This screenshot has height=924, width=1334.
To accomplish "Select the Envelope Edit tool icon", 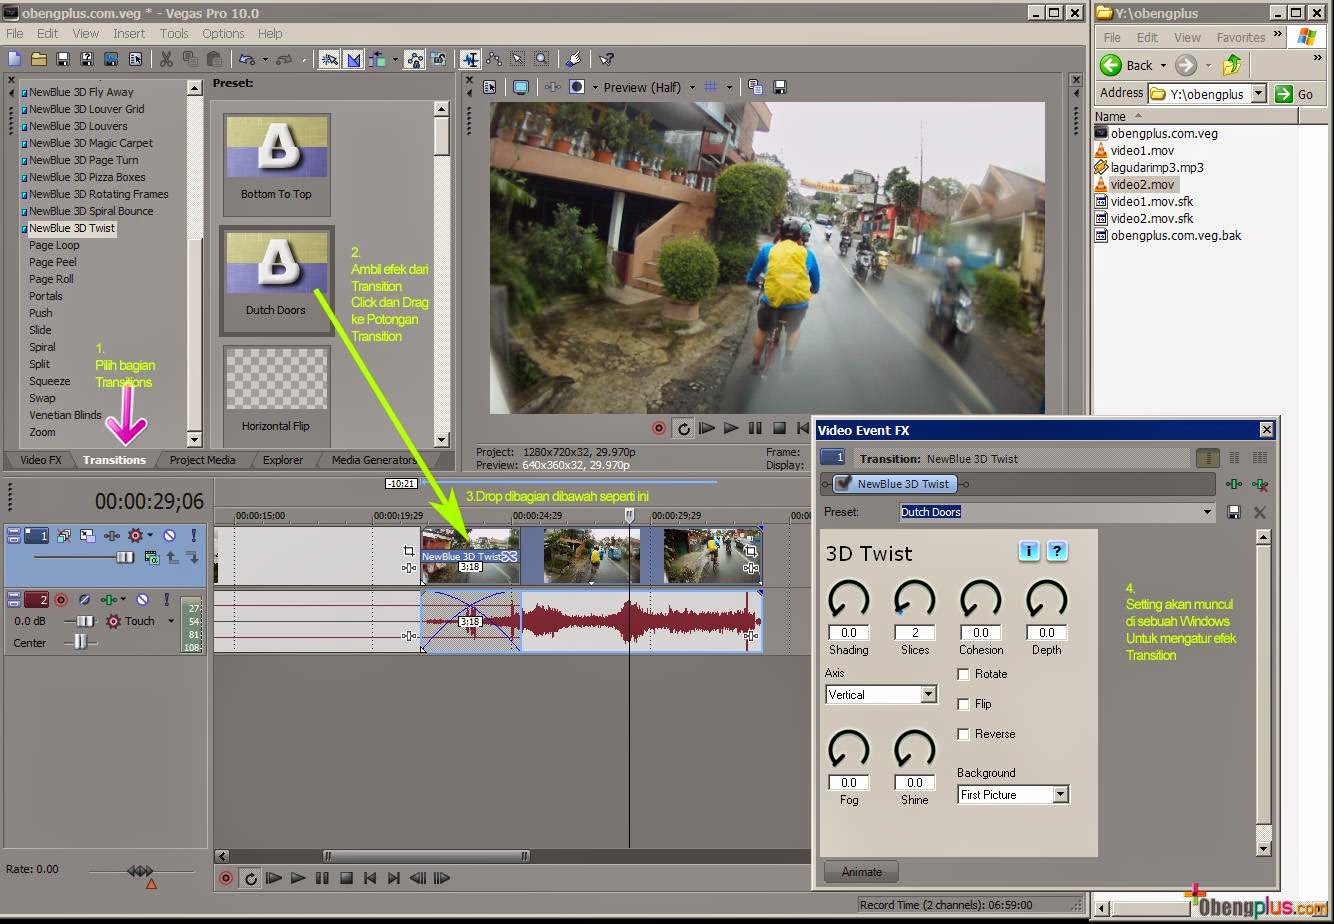I will click(x=494, y=60).
